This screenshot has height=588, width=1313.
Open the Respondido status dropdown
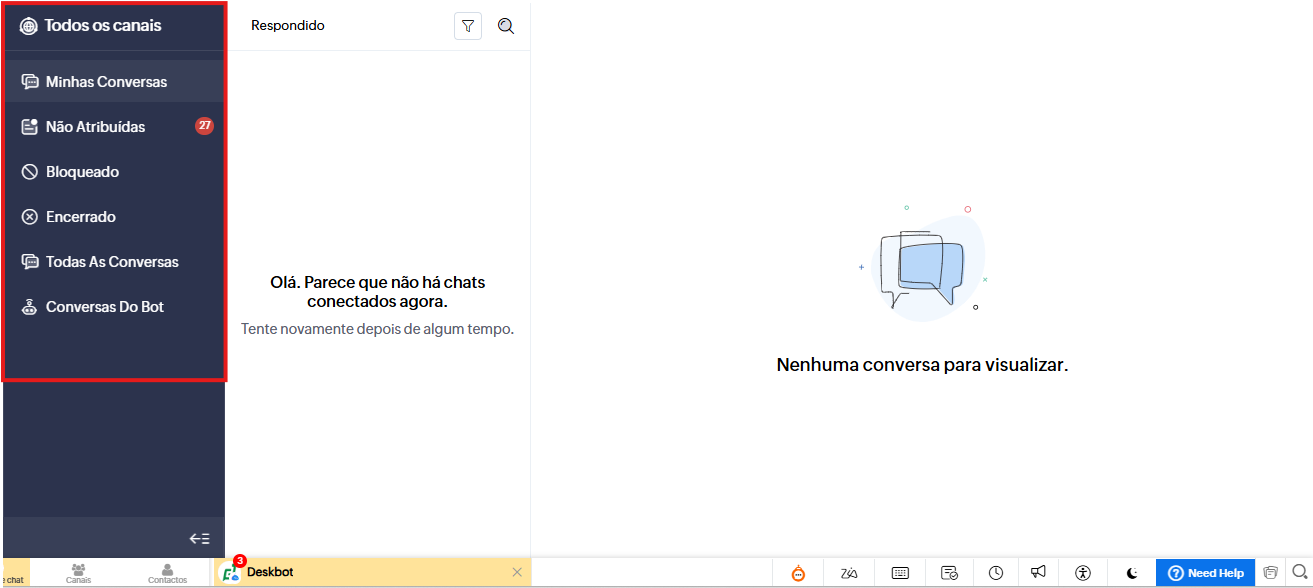tap(288, 26)
